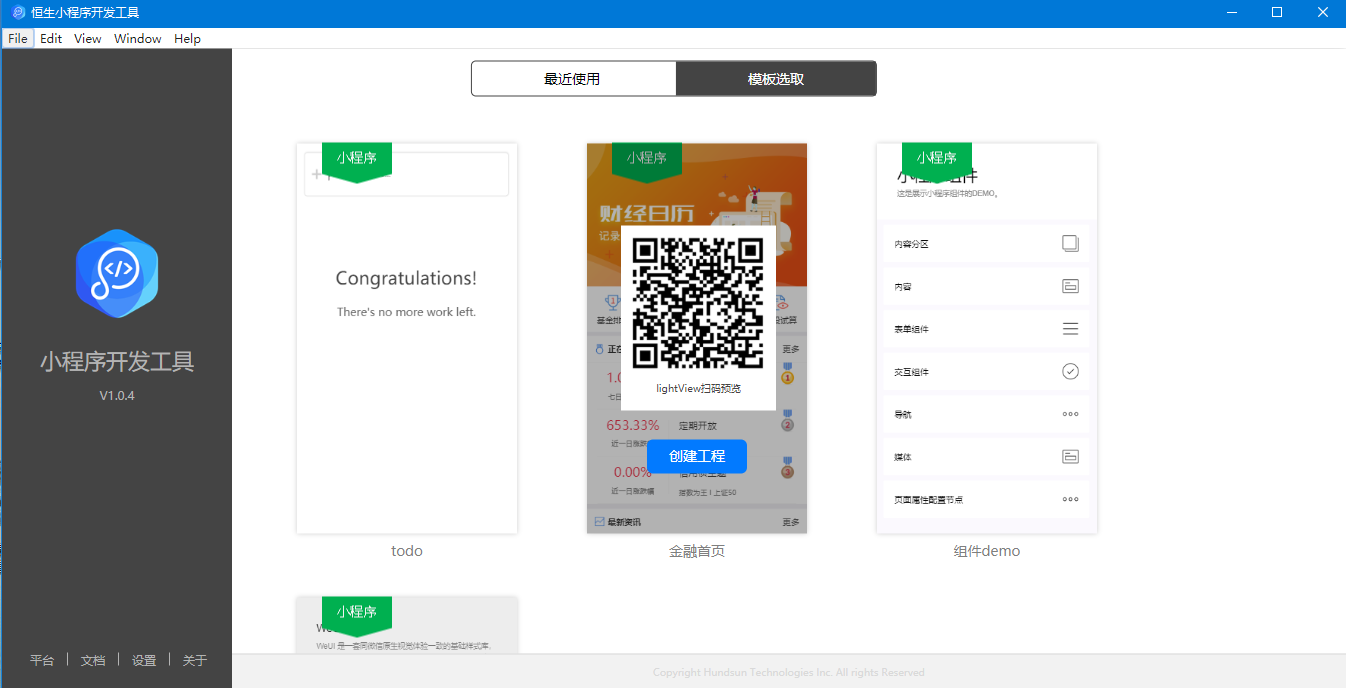Click the 表单组件 hamburger icon
The height and width of the screenshot is (688, 1346).
click(1070, 329)
